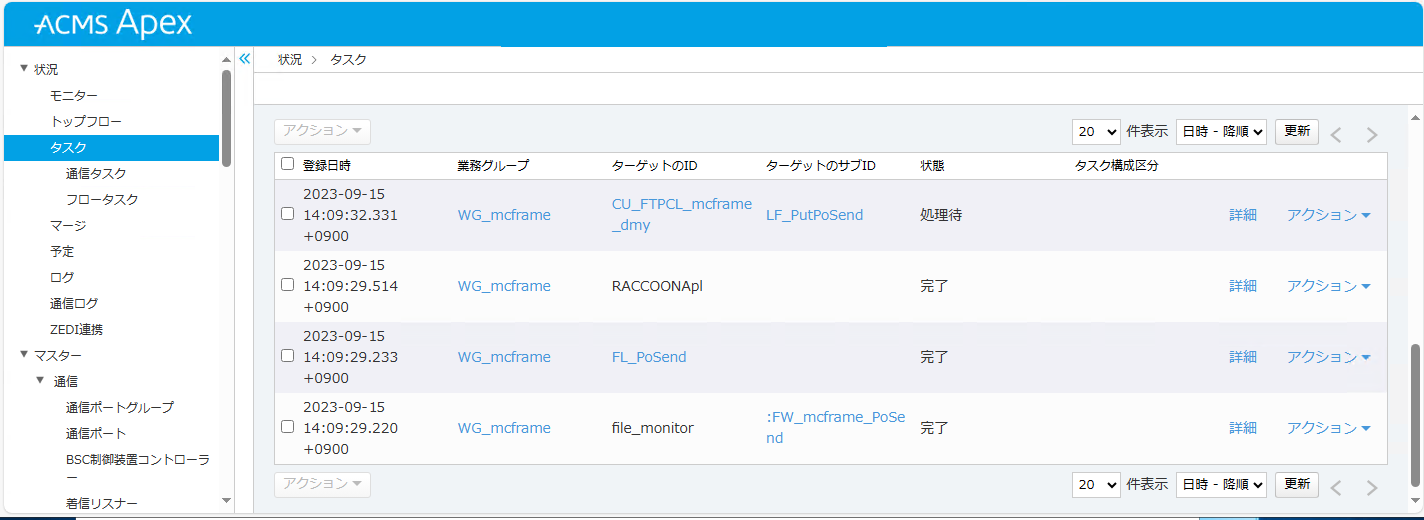
Task: Open 詳細 for the file_monitor row
Action: click(x=1243, y=428)
